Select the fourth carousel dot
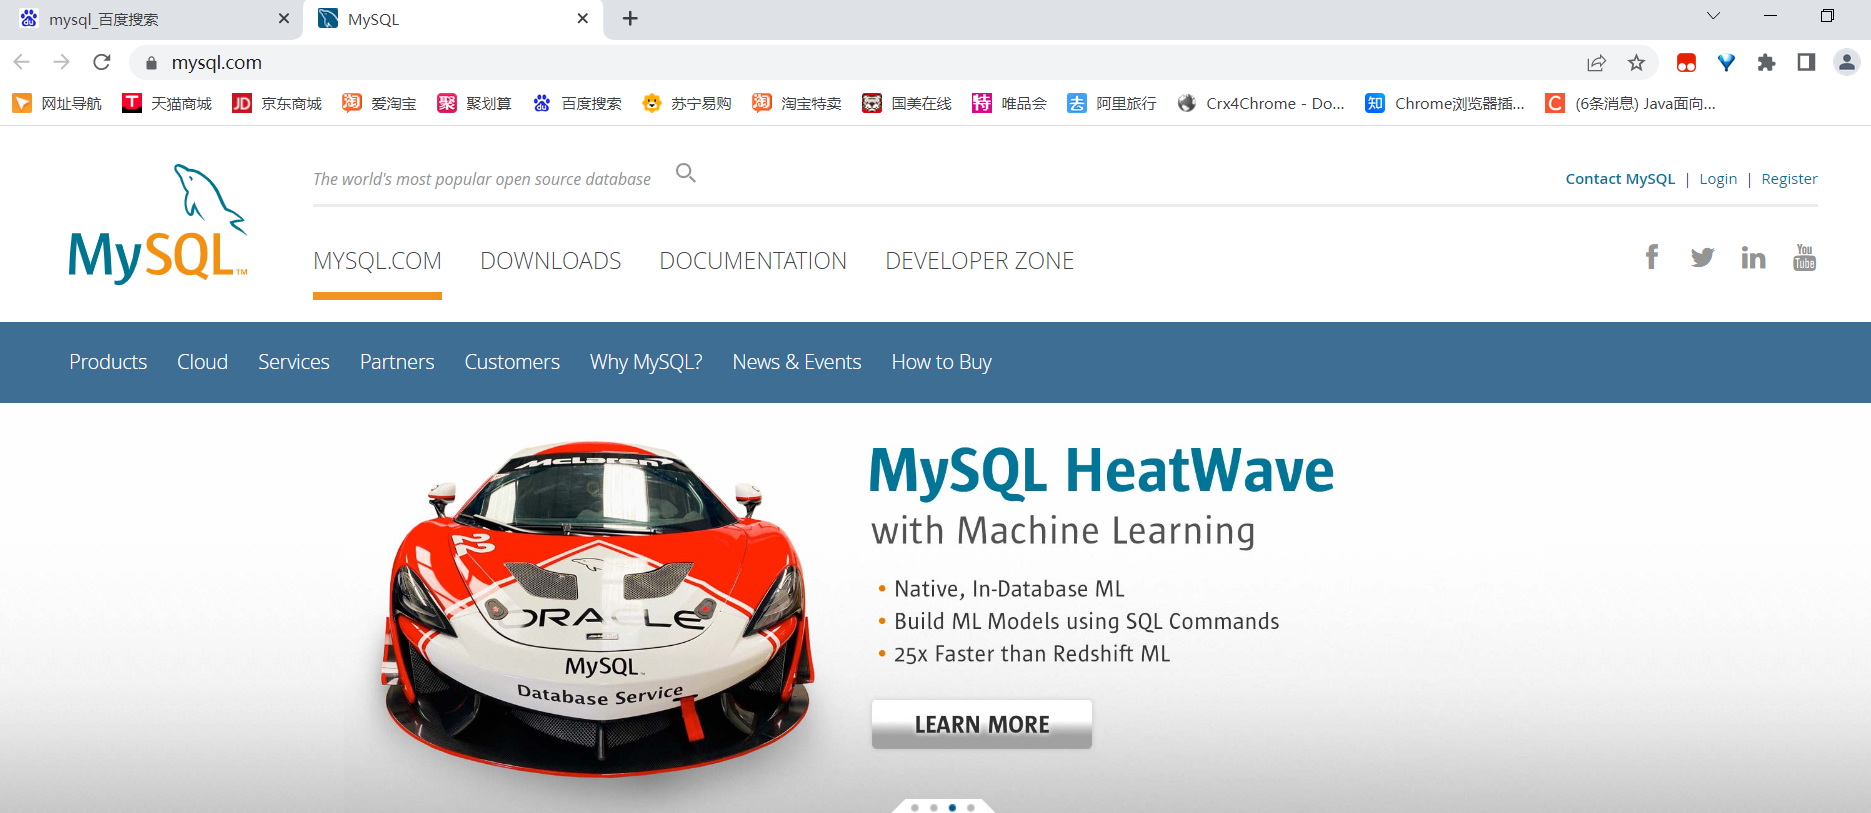 point(971,807)
